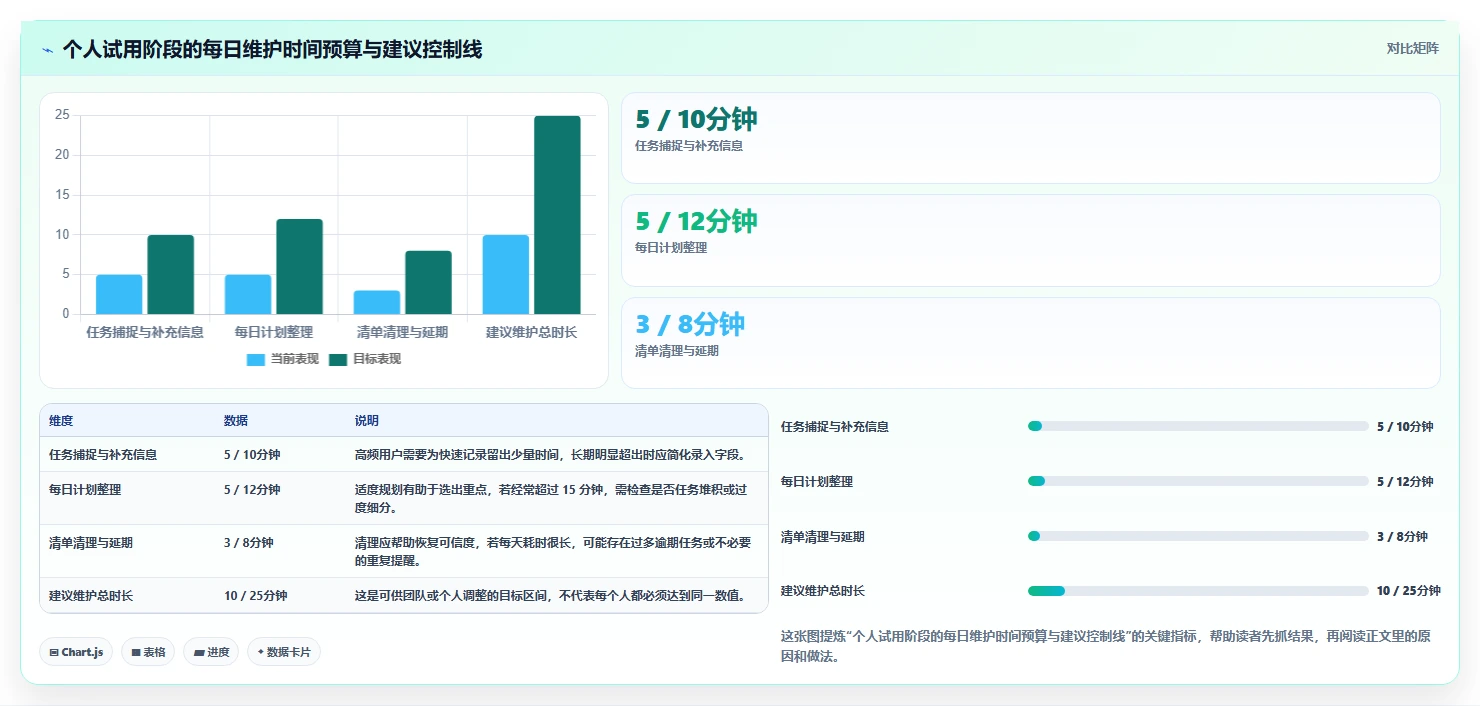Open the 5 / 12分钟 data card
Screen dimensions: 1480x706
pyautogui.click(x=1031, y=241)
